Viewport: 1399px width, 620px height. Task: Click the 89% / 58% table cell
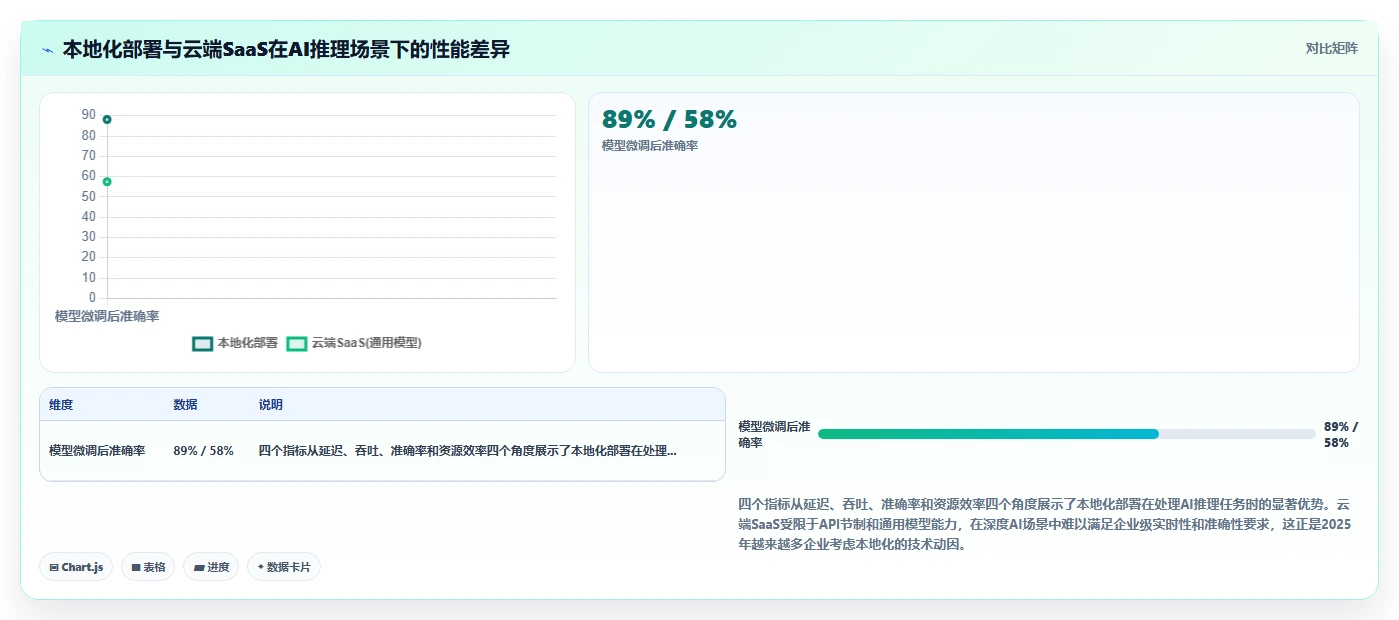203,451
